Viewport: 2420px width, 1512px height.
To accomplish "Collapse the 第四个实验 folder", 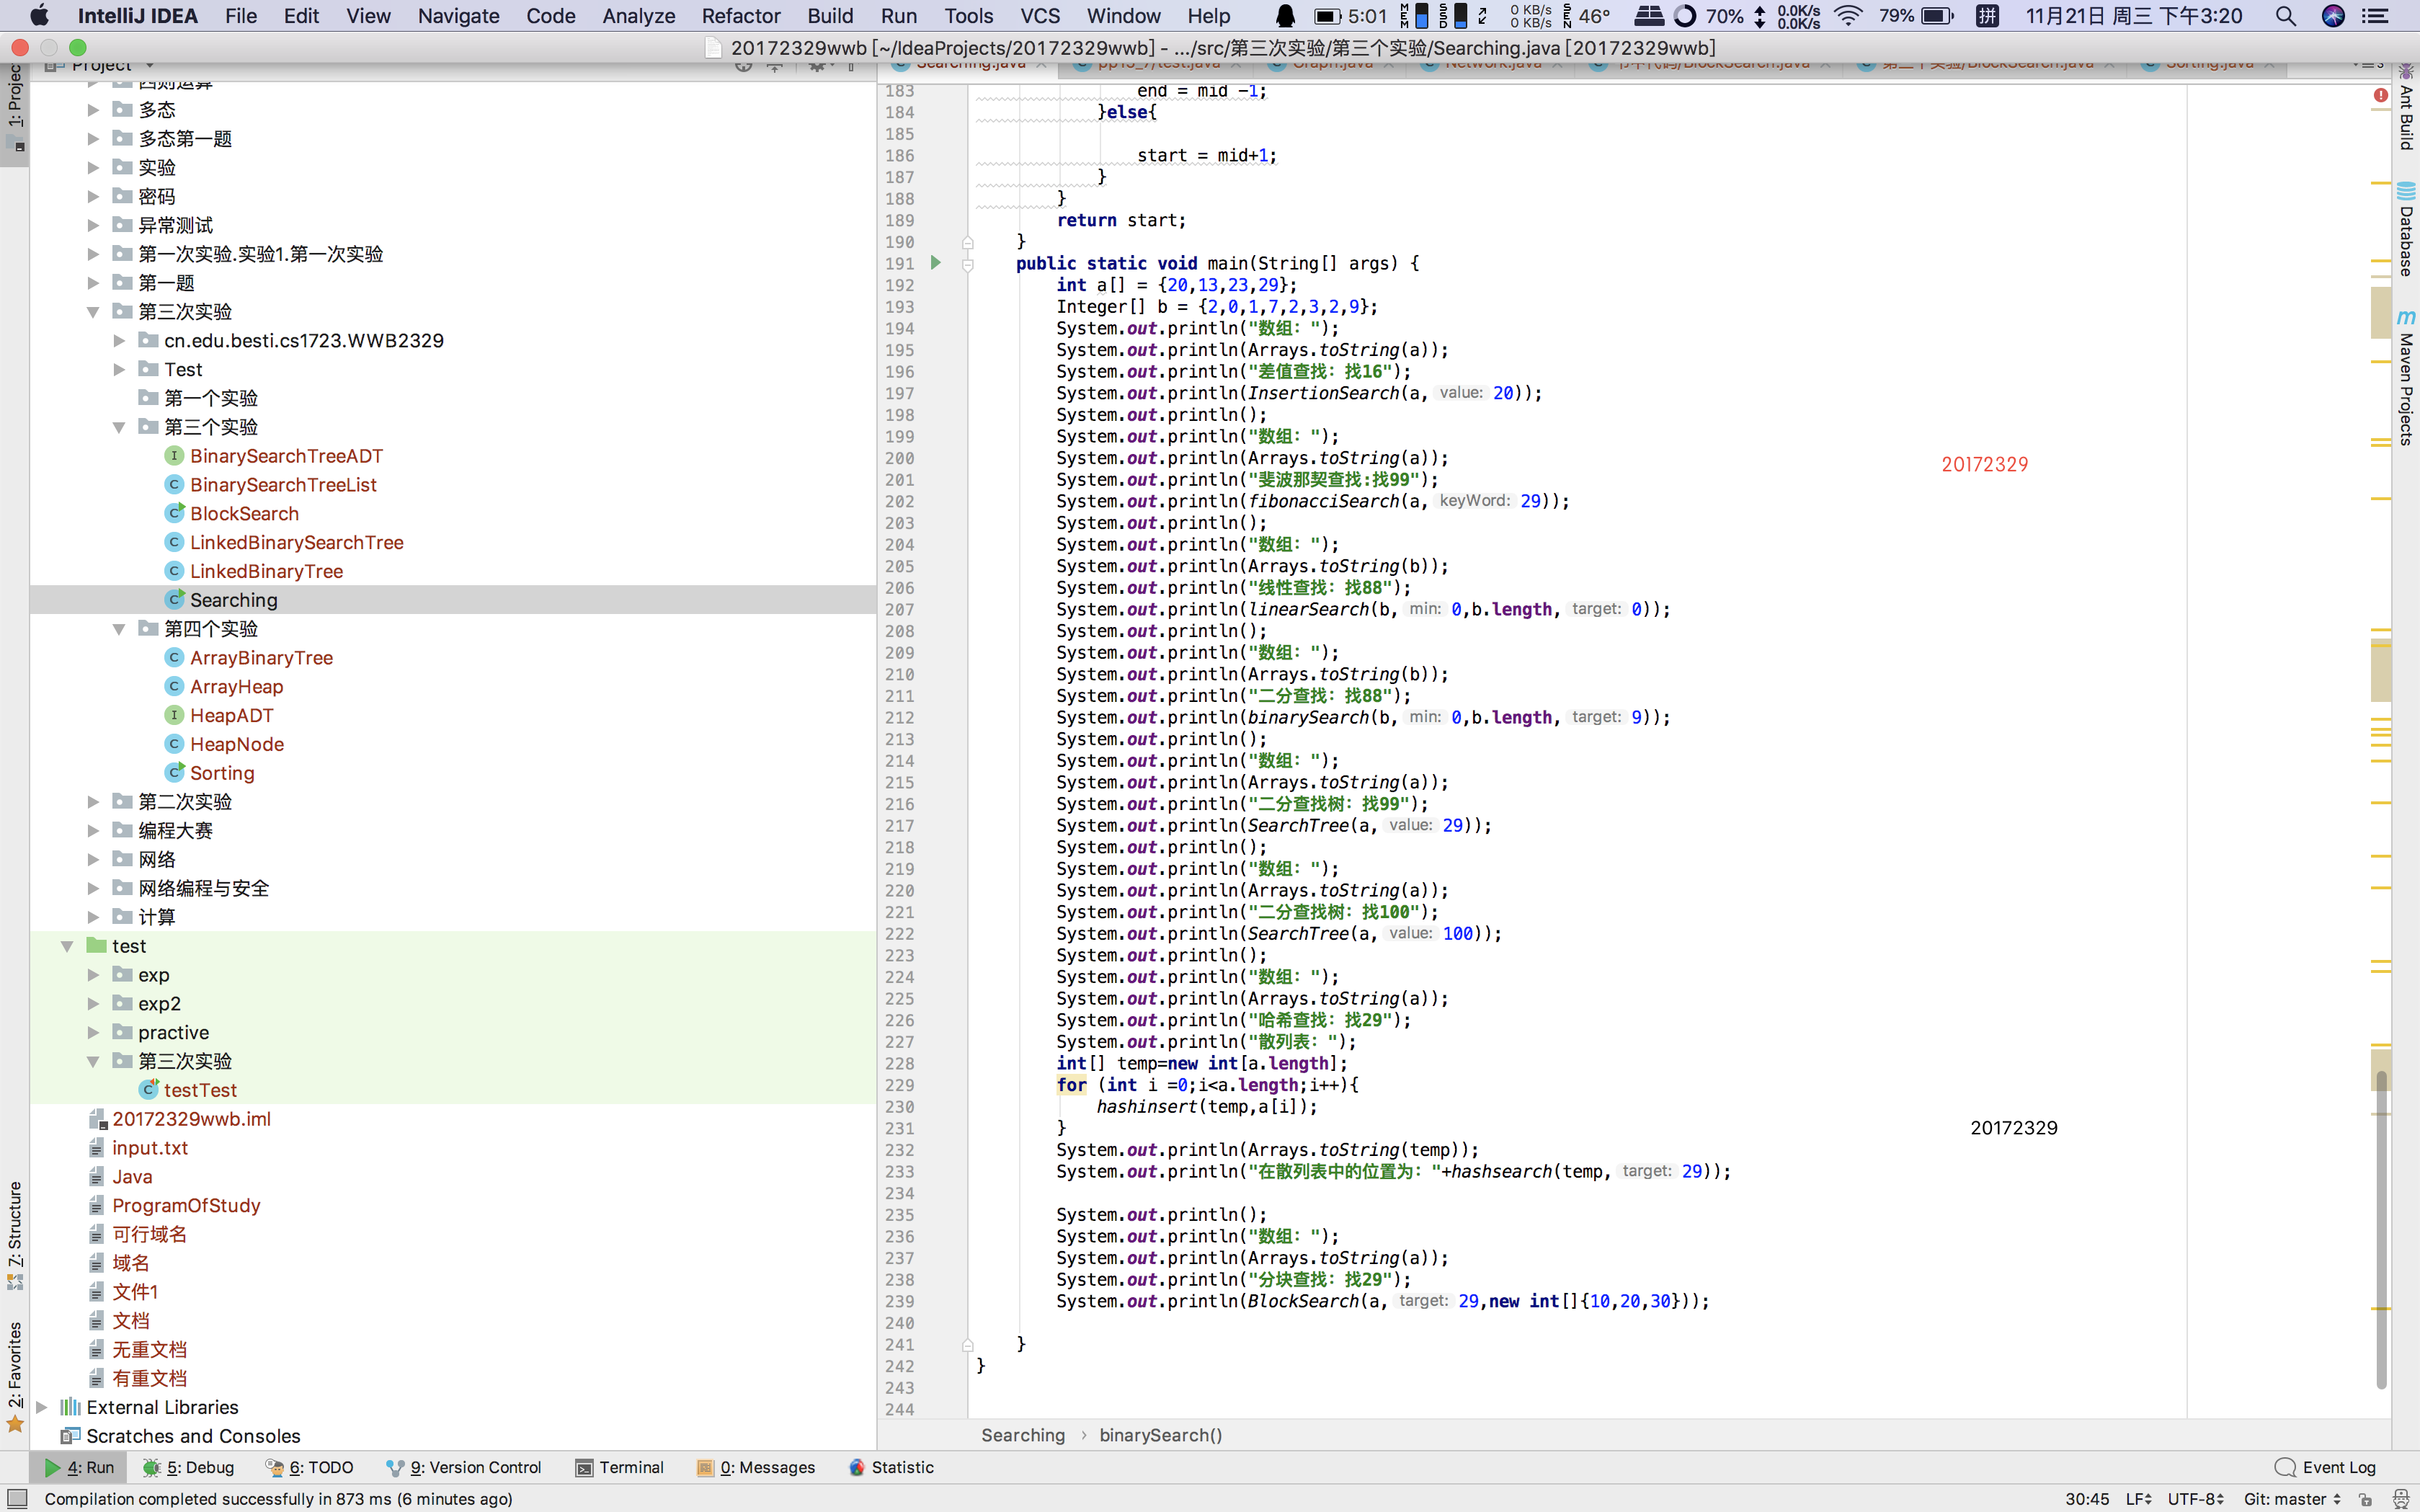I will pos(119,629).
